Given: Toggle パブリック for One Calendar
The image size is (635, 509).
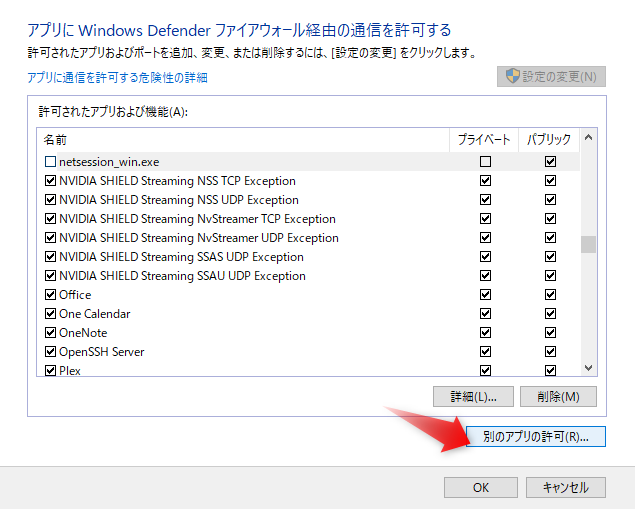Looking at the screenshot, I should (550, 314).
